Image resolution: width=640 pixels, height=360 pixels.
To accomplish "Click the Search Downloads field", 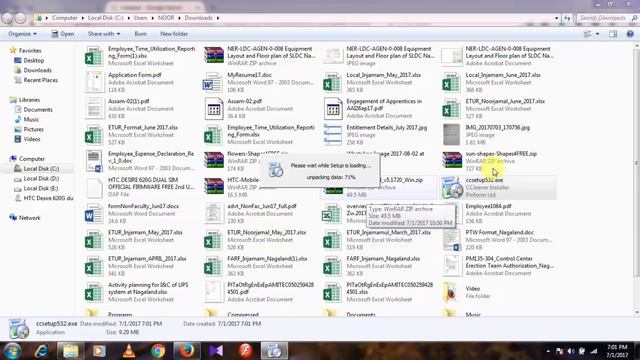I will pyautogui.click(x=606, y=18).
